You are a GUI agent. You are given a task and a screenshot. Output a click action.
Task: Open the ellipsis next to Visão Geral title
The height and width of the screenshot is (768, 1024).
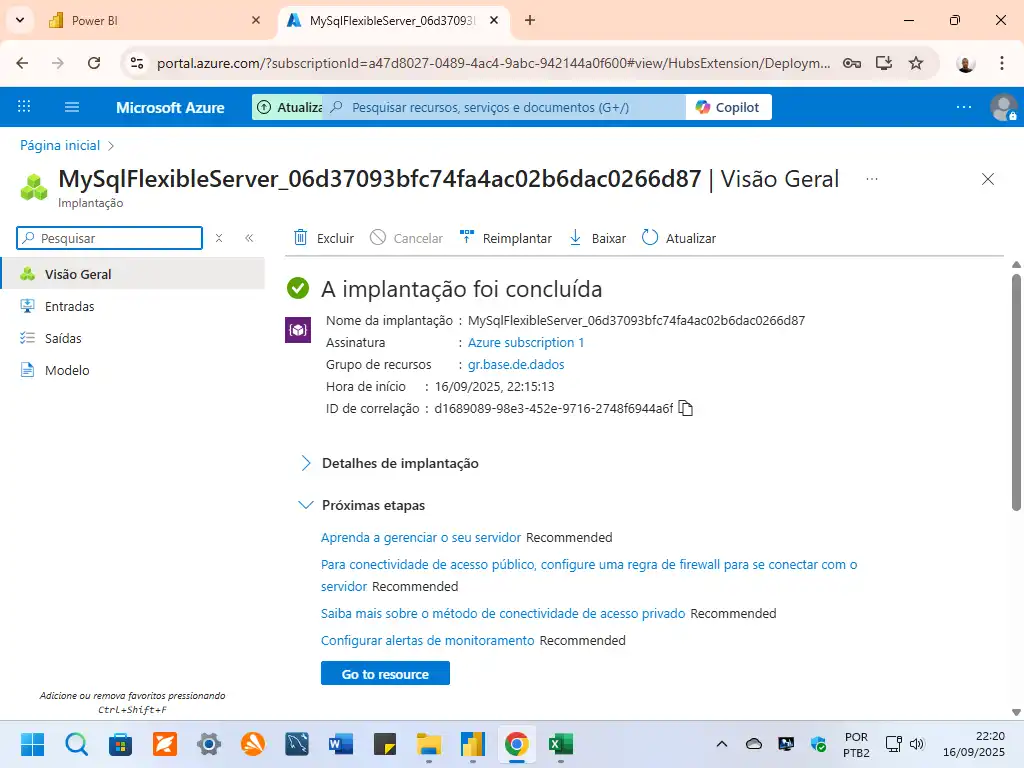tap(872, 179)
